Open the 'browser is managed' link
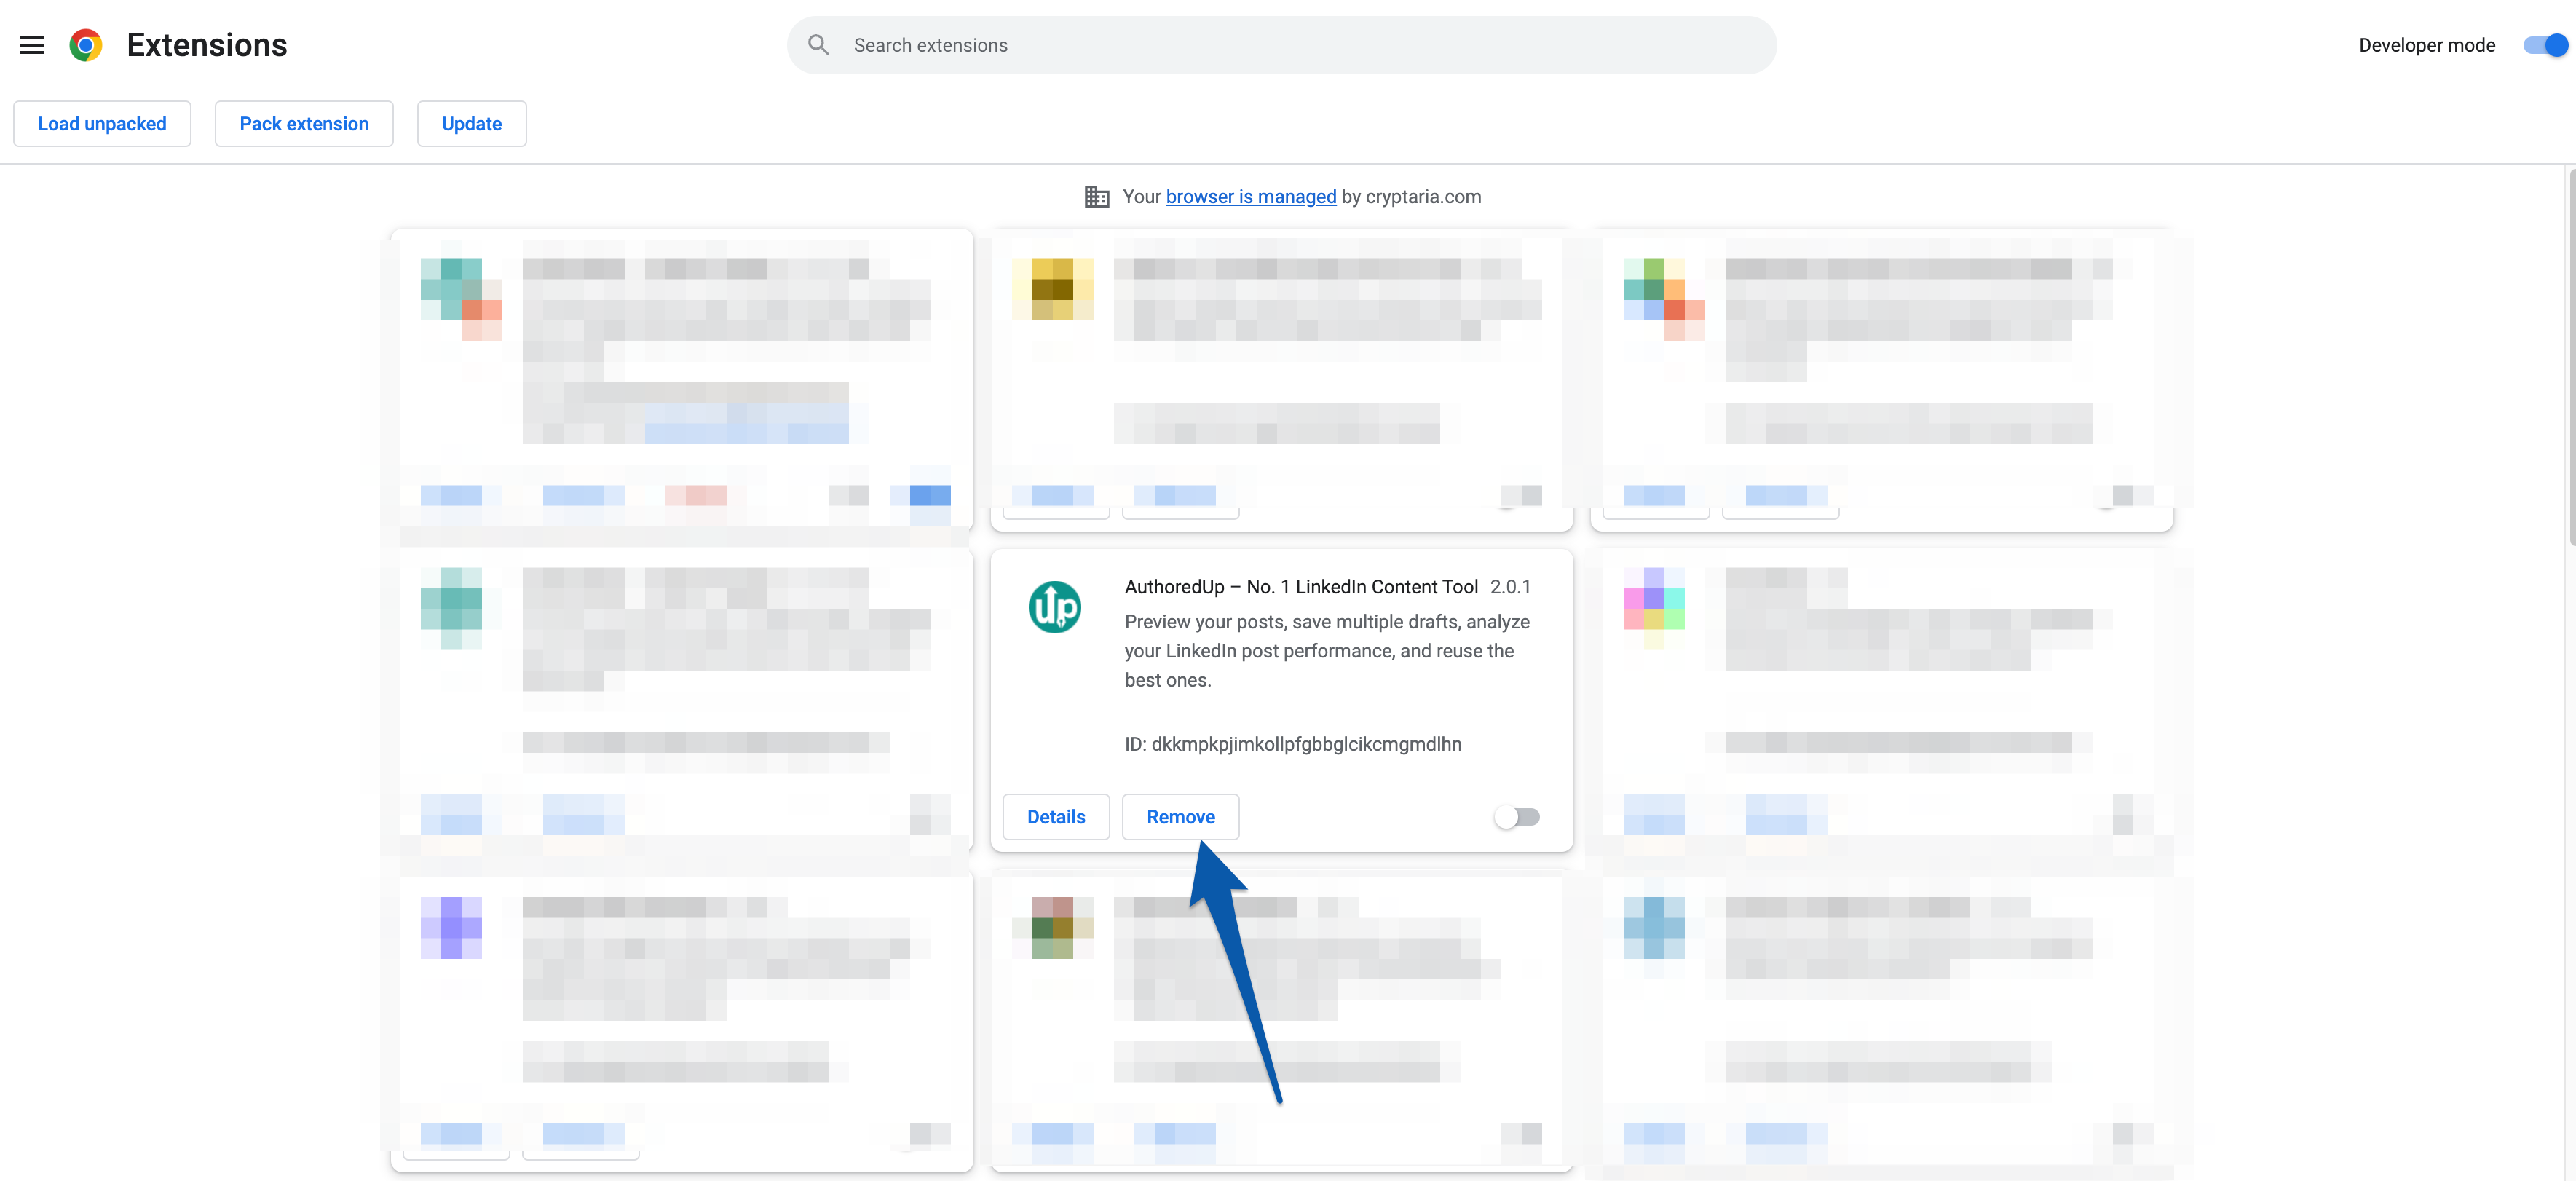The image size is (2576, 1181). pos(1250,197)
